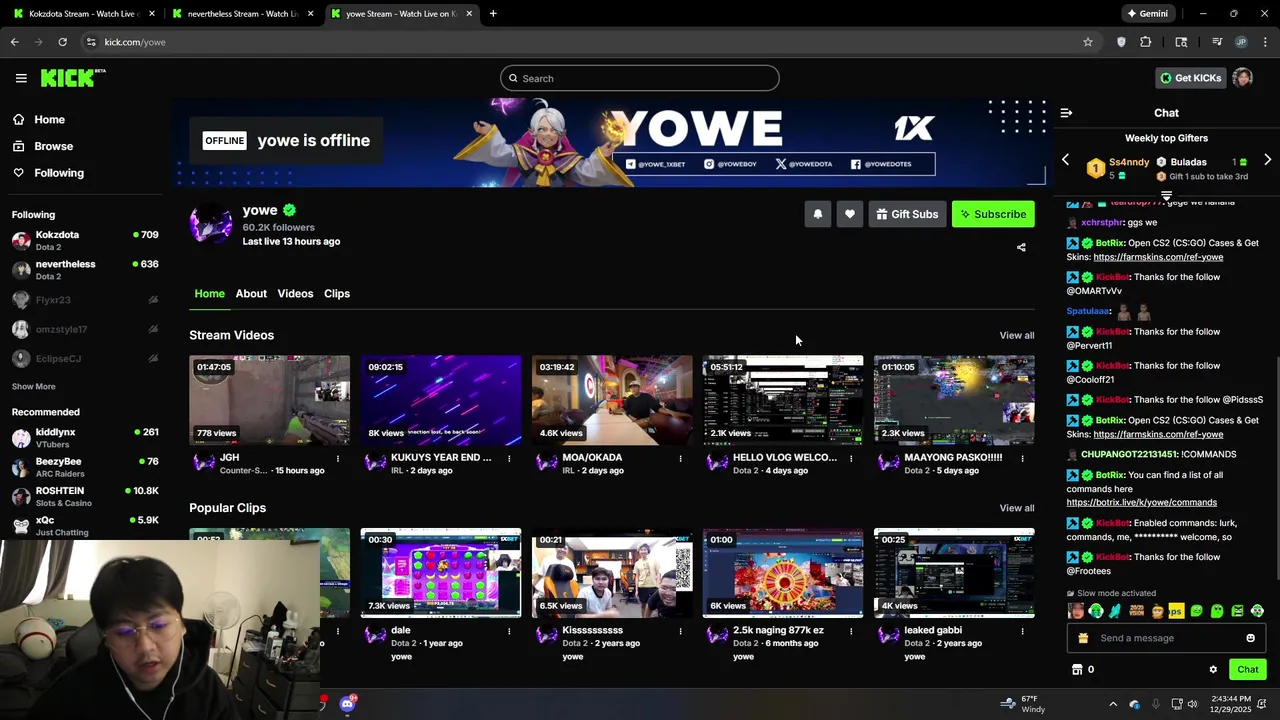Share the yowe channel

point(1021,247)
